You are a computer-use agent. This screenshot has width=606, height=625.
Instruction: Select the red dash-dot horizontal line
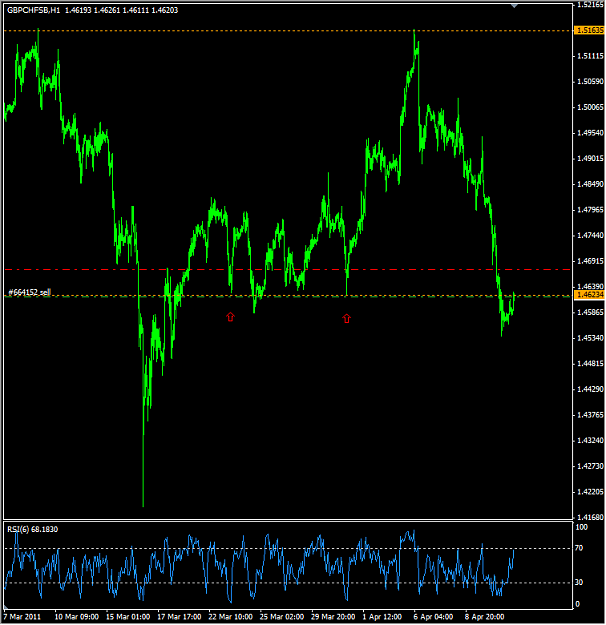click(x=287, y=270)
